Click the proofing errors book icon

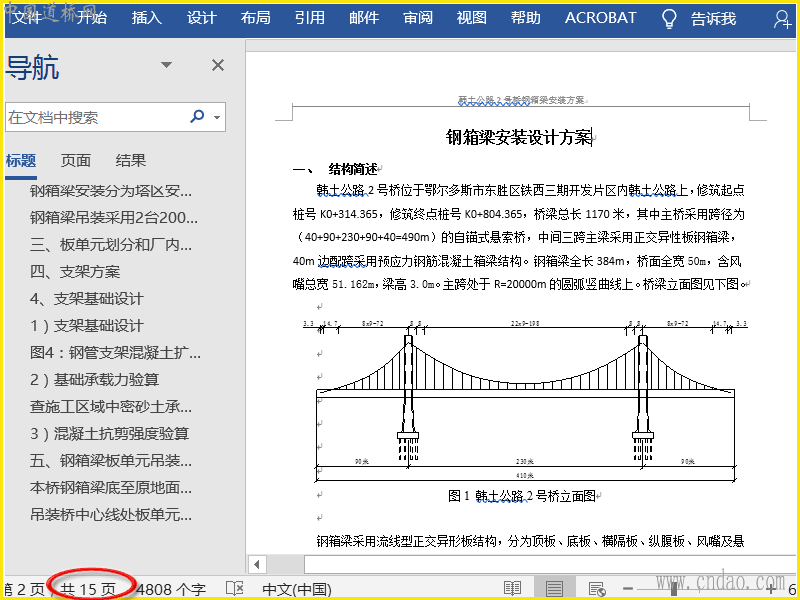235,589
